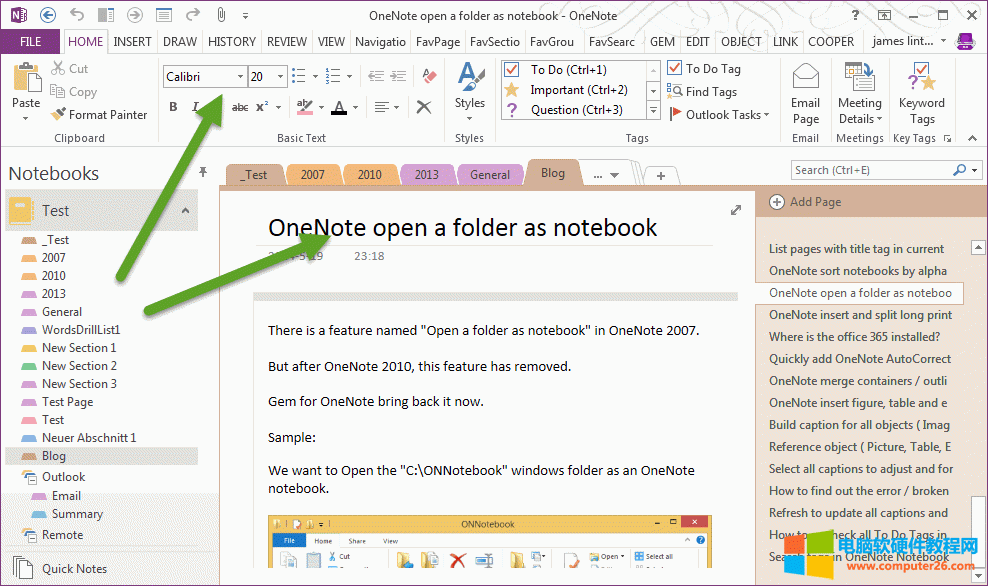Select the superscript formatting icon

pos(261,107)
